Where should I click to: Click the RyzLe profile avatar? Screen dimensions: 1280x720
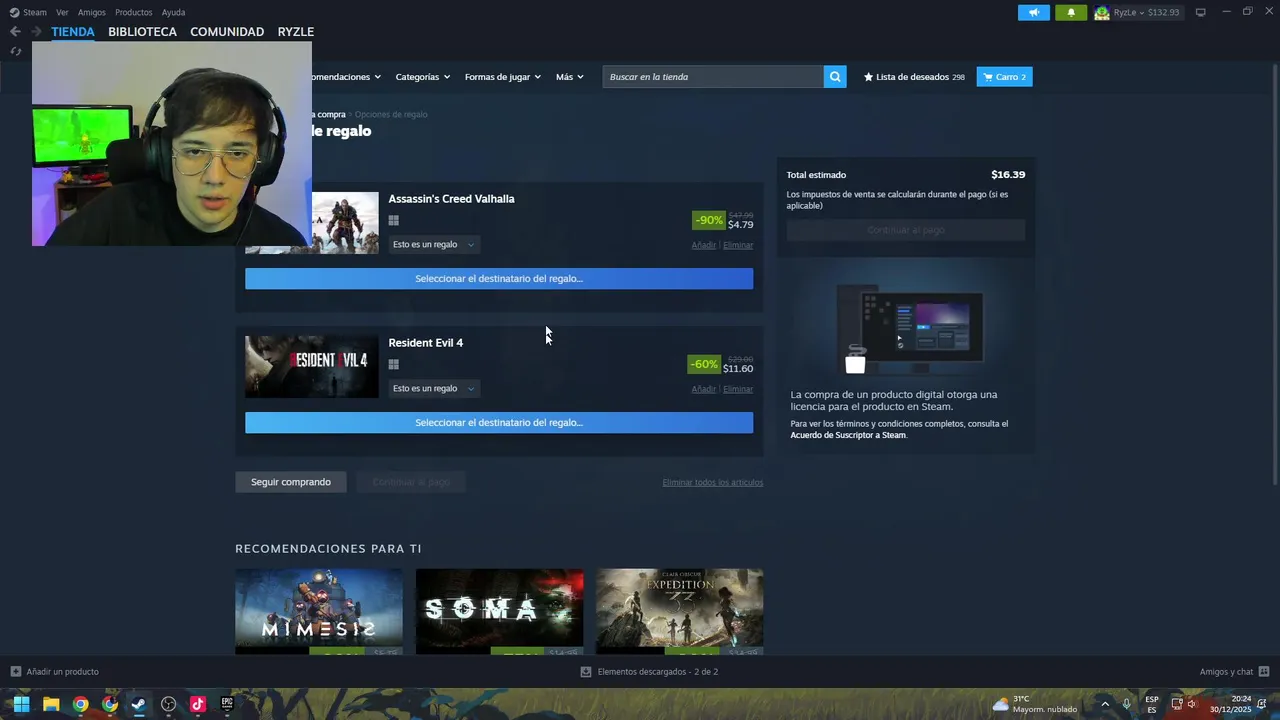[1102, 12]
